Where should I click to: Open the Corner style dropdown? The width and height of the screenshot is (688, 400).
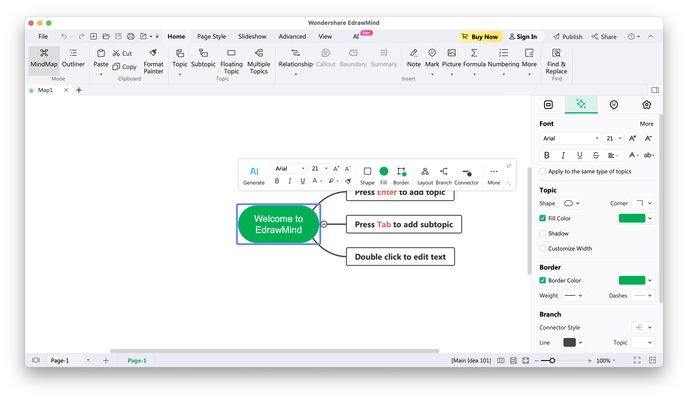644,203
